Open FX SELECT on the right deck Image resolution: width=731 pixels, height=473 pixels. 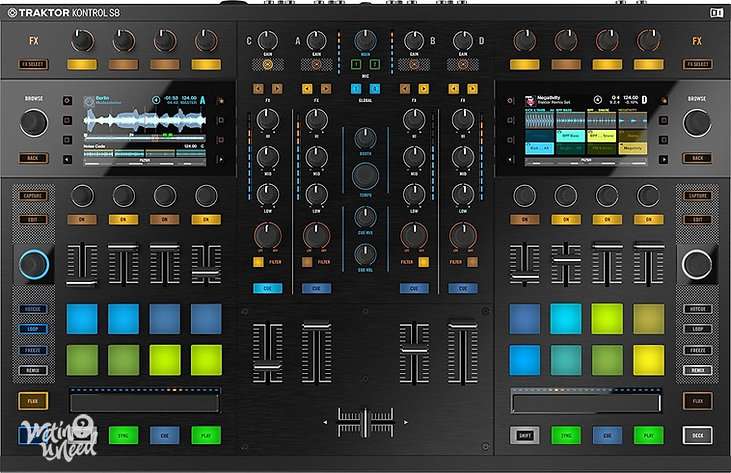(x=697, y=64)
